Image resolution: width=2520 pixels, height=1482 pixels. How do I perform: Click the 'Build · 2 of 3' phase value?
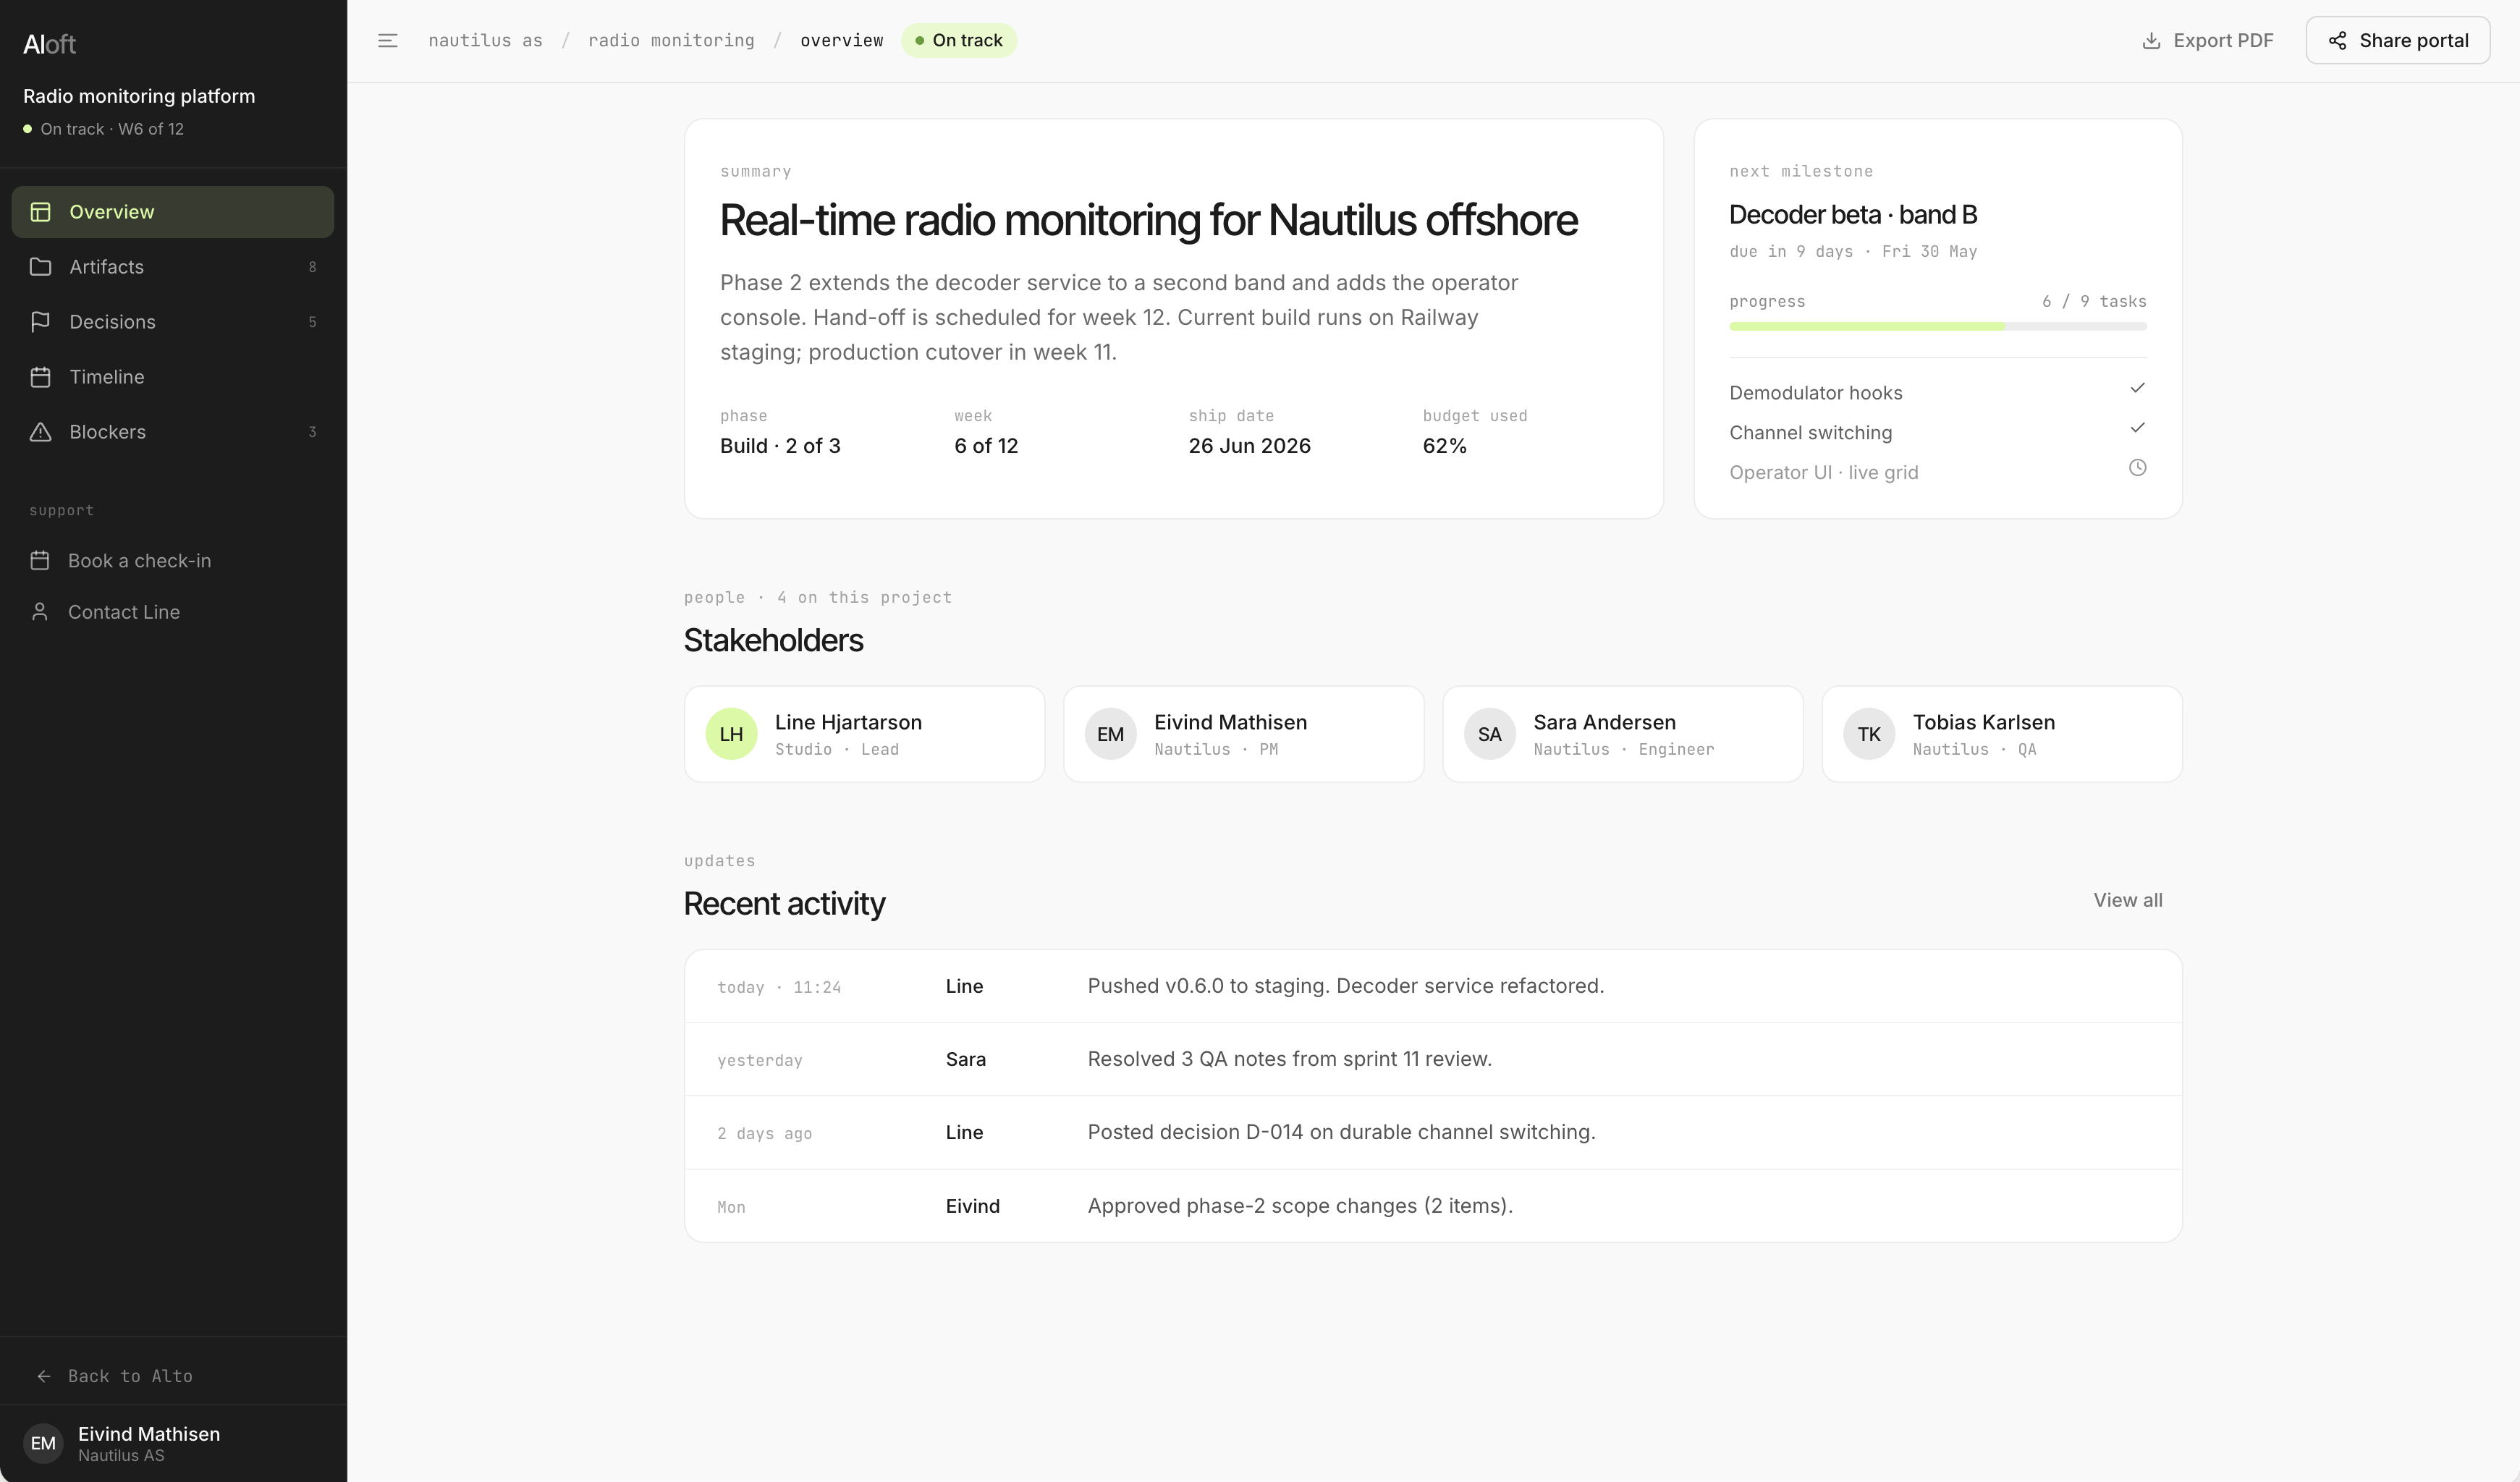pyautogui.click(x=780, y=446)
